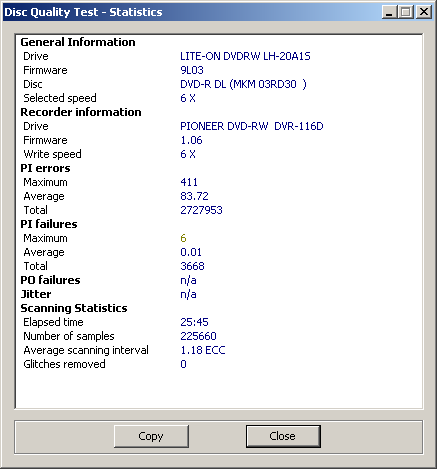Click the Recorder information heading
437x469 pixels.
(81, 112)
